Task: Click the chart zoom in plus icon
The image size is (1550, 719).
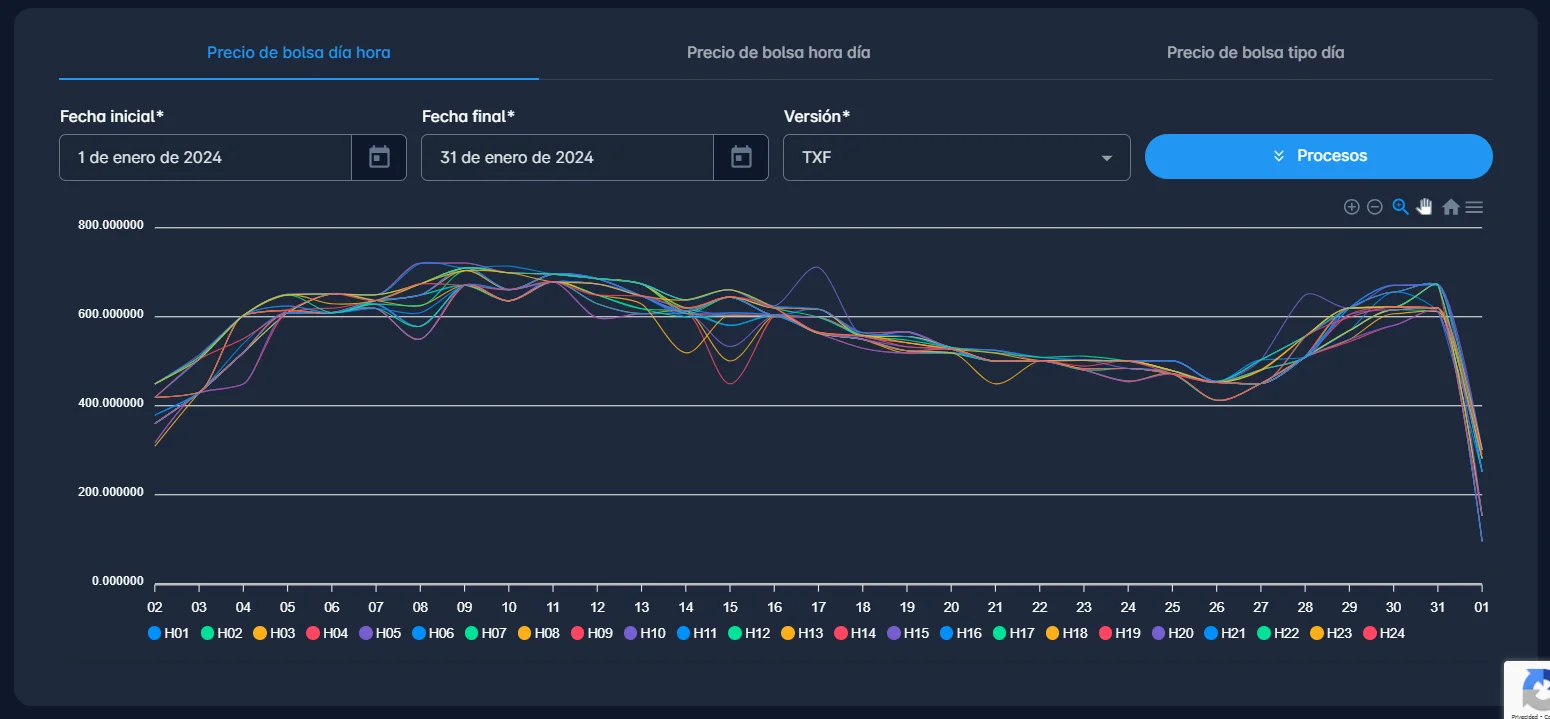Action: [x=1351, y=207]
